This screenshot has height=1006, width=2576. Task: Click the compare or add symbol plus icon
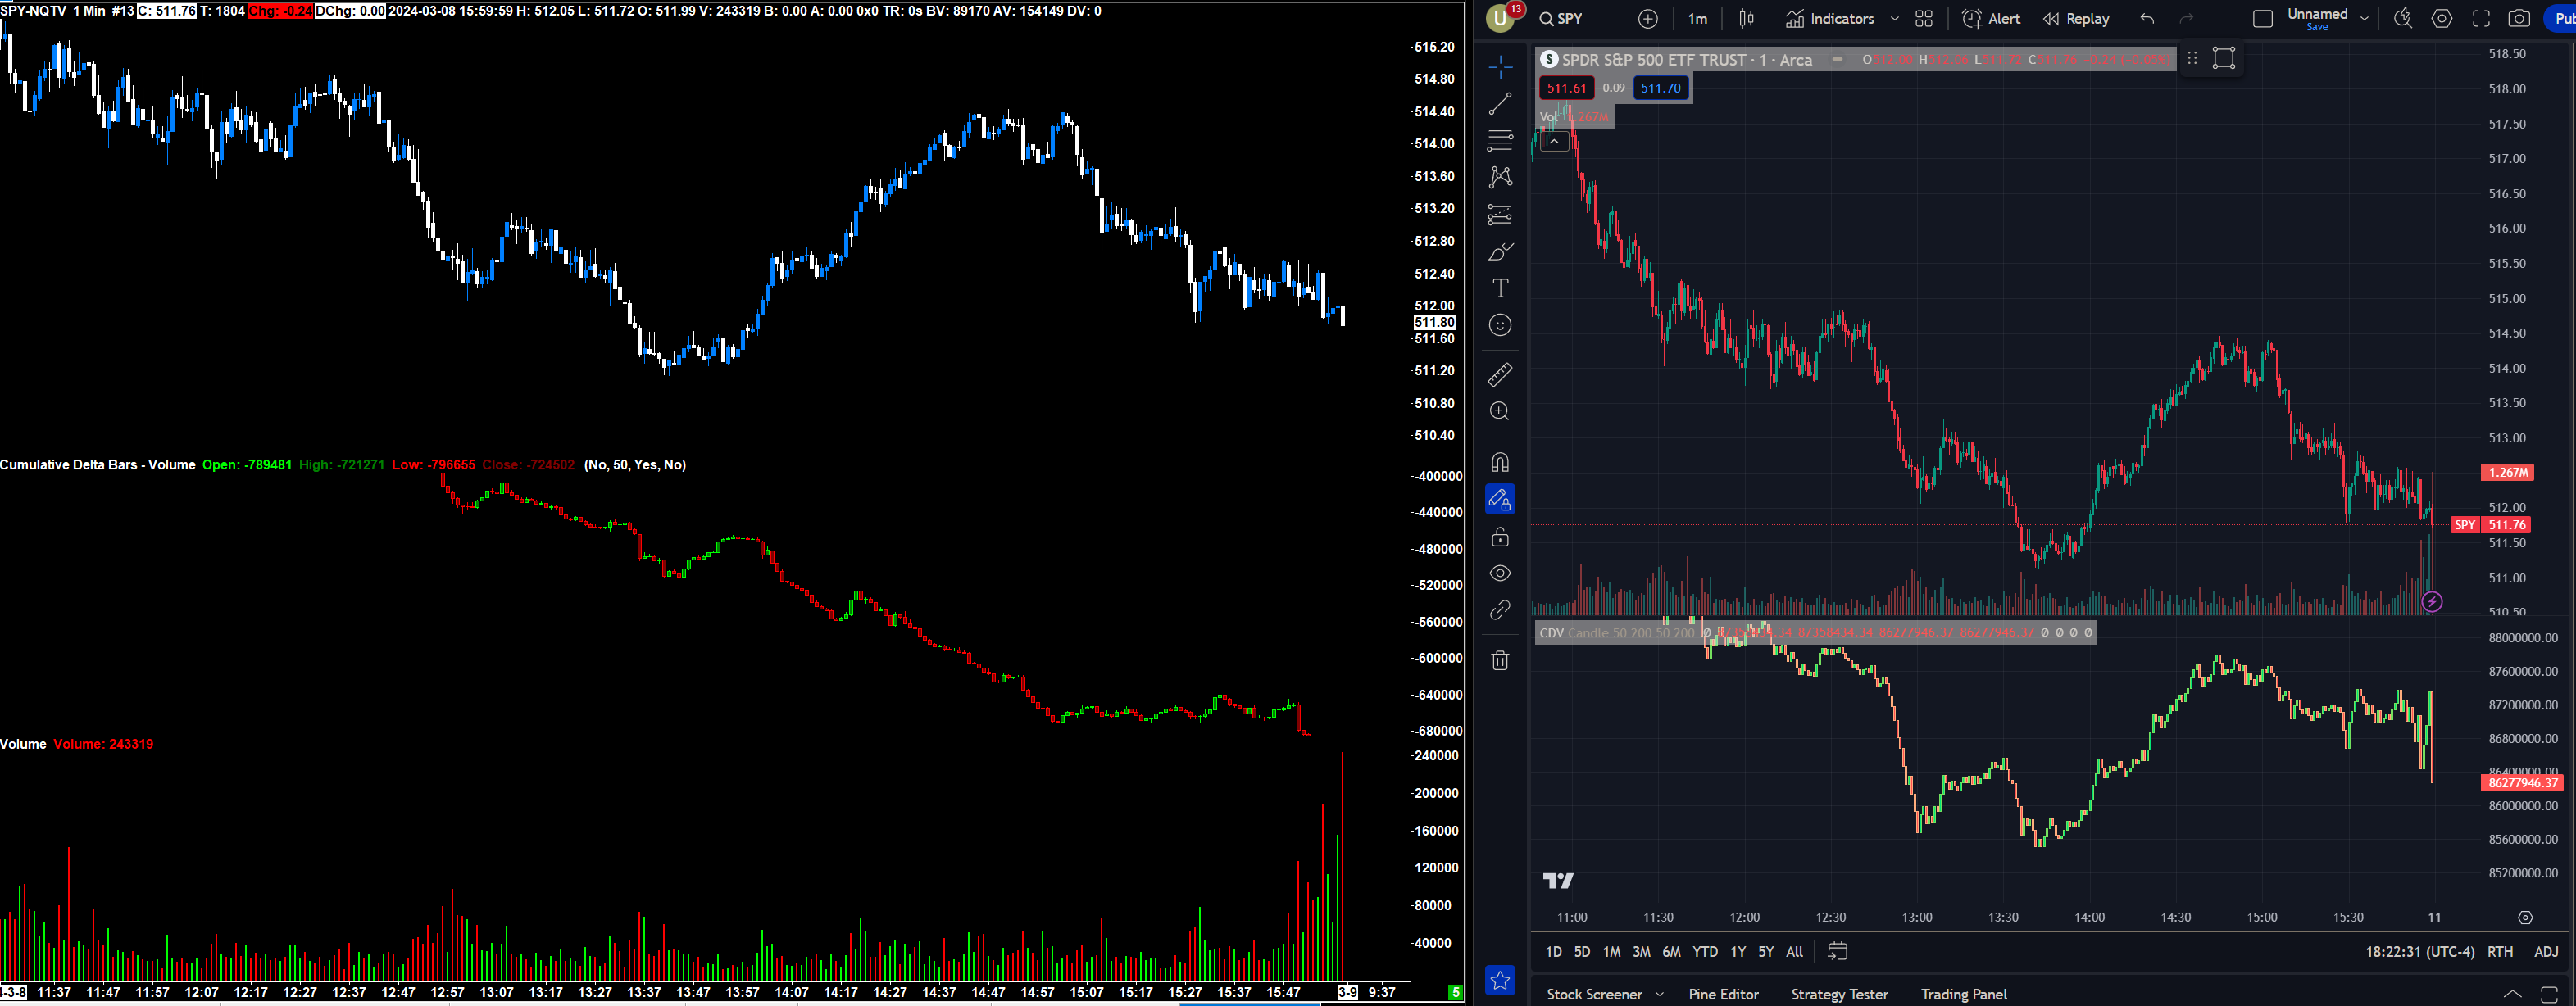tap(1648, 19)
